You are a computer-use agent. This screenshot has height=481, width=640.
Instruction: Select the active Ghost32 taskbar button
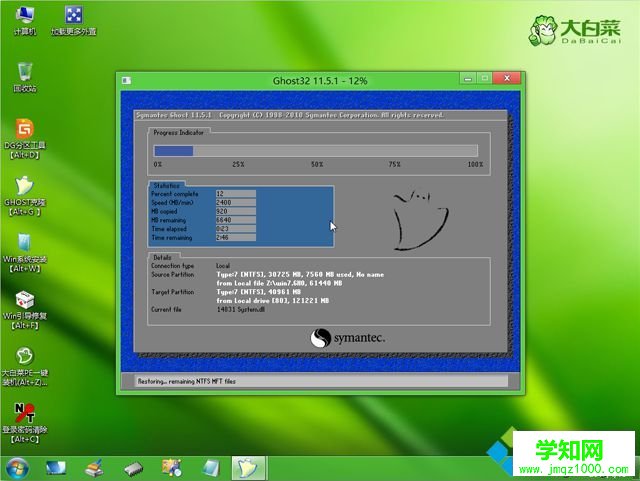pos(249,468)
